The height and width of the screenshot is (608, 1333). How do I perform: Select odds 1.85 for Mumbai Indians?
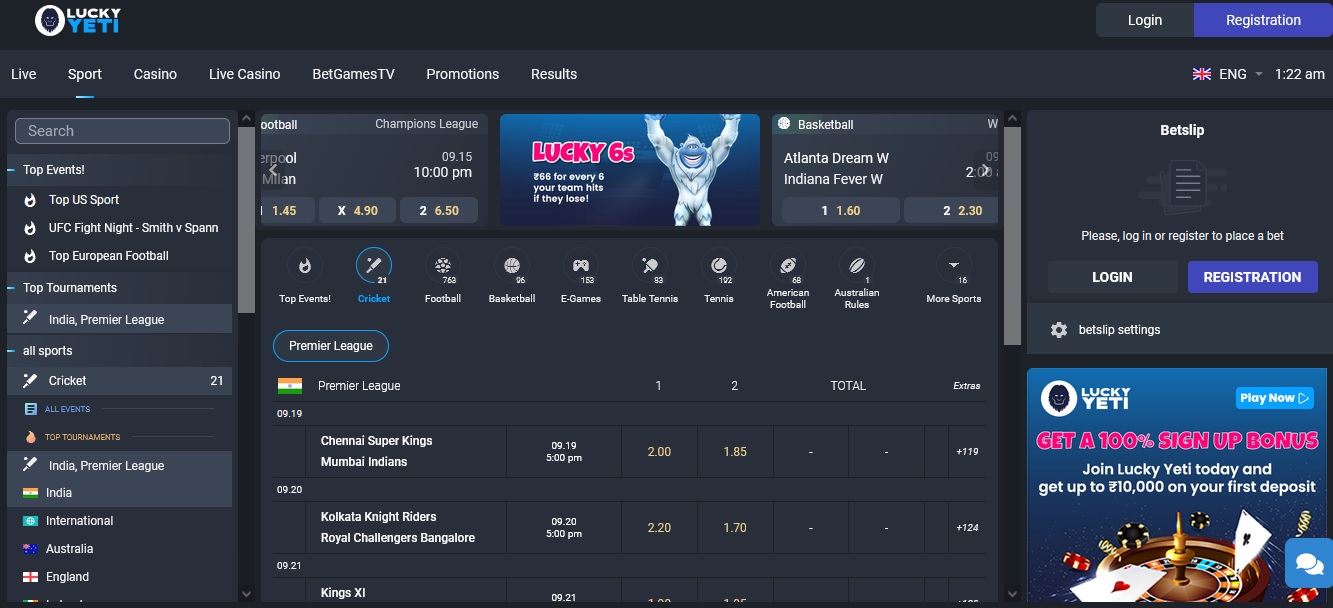[735, 452]
